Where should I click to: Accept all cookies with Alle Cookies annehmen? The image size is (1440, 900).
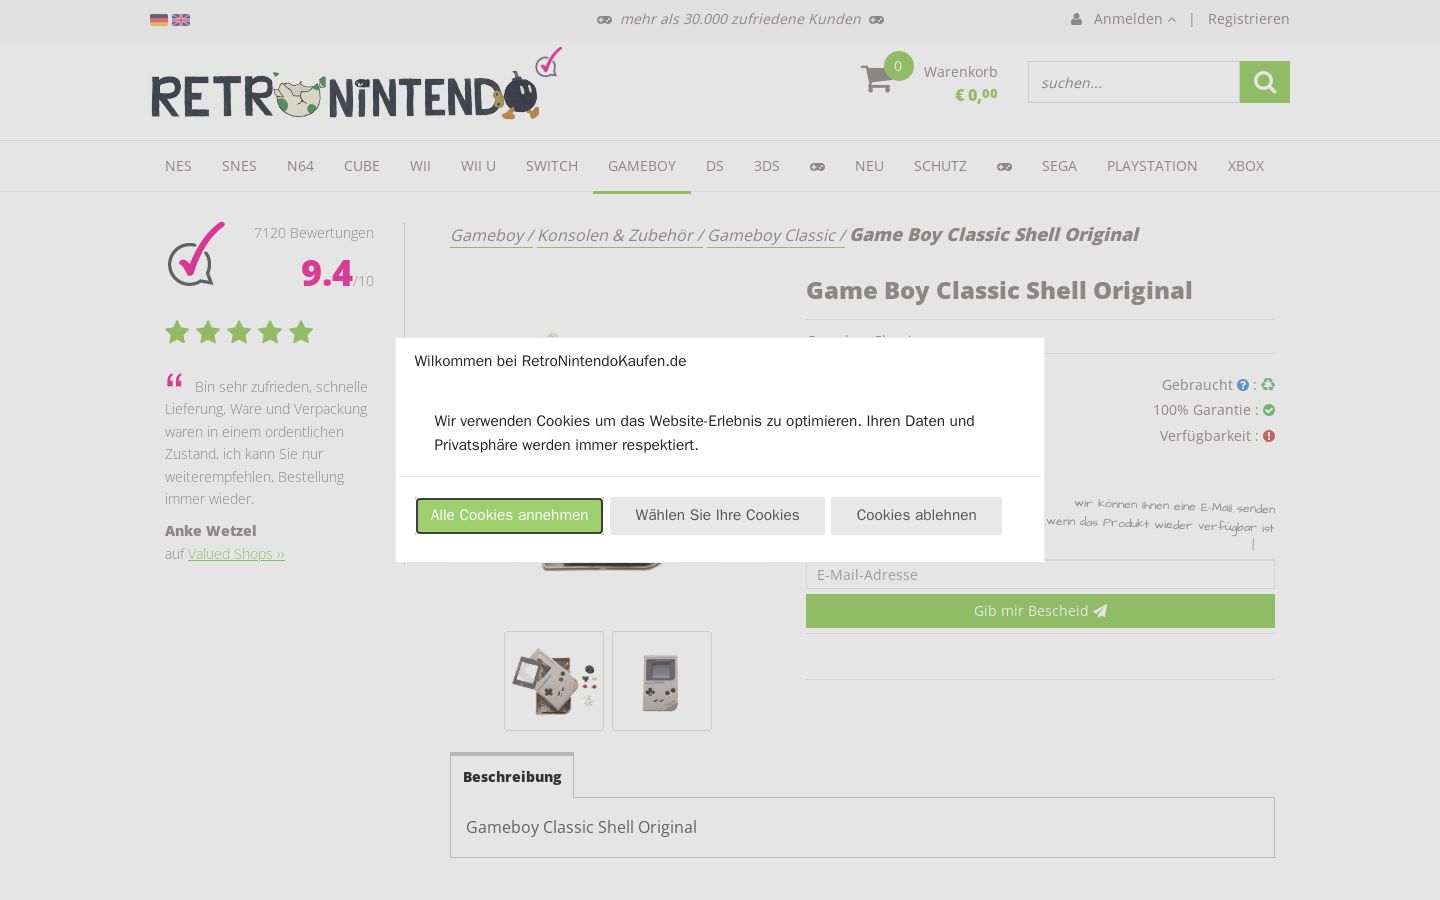pos(509,516)
